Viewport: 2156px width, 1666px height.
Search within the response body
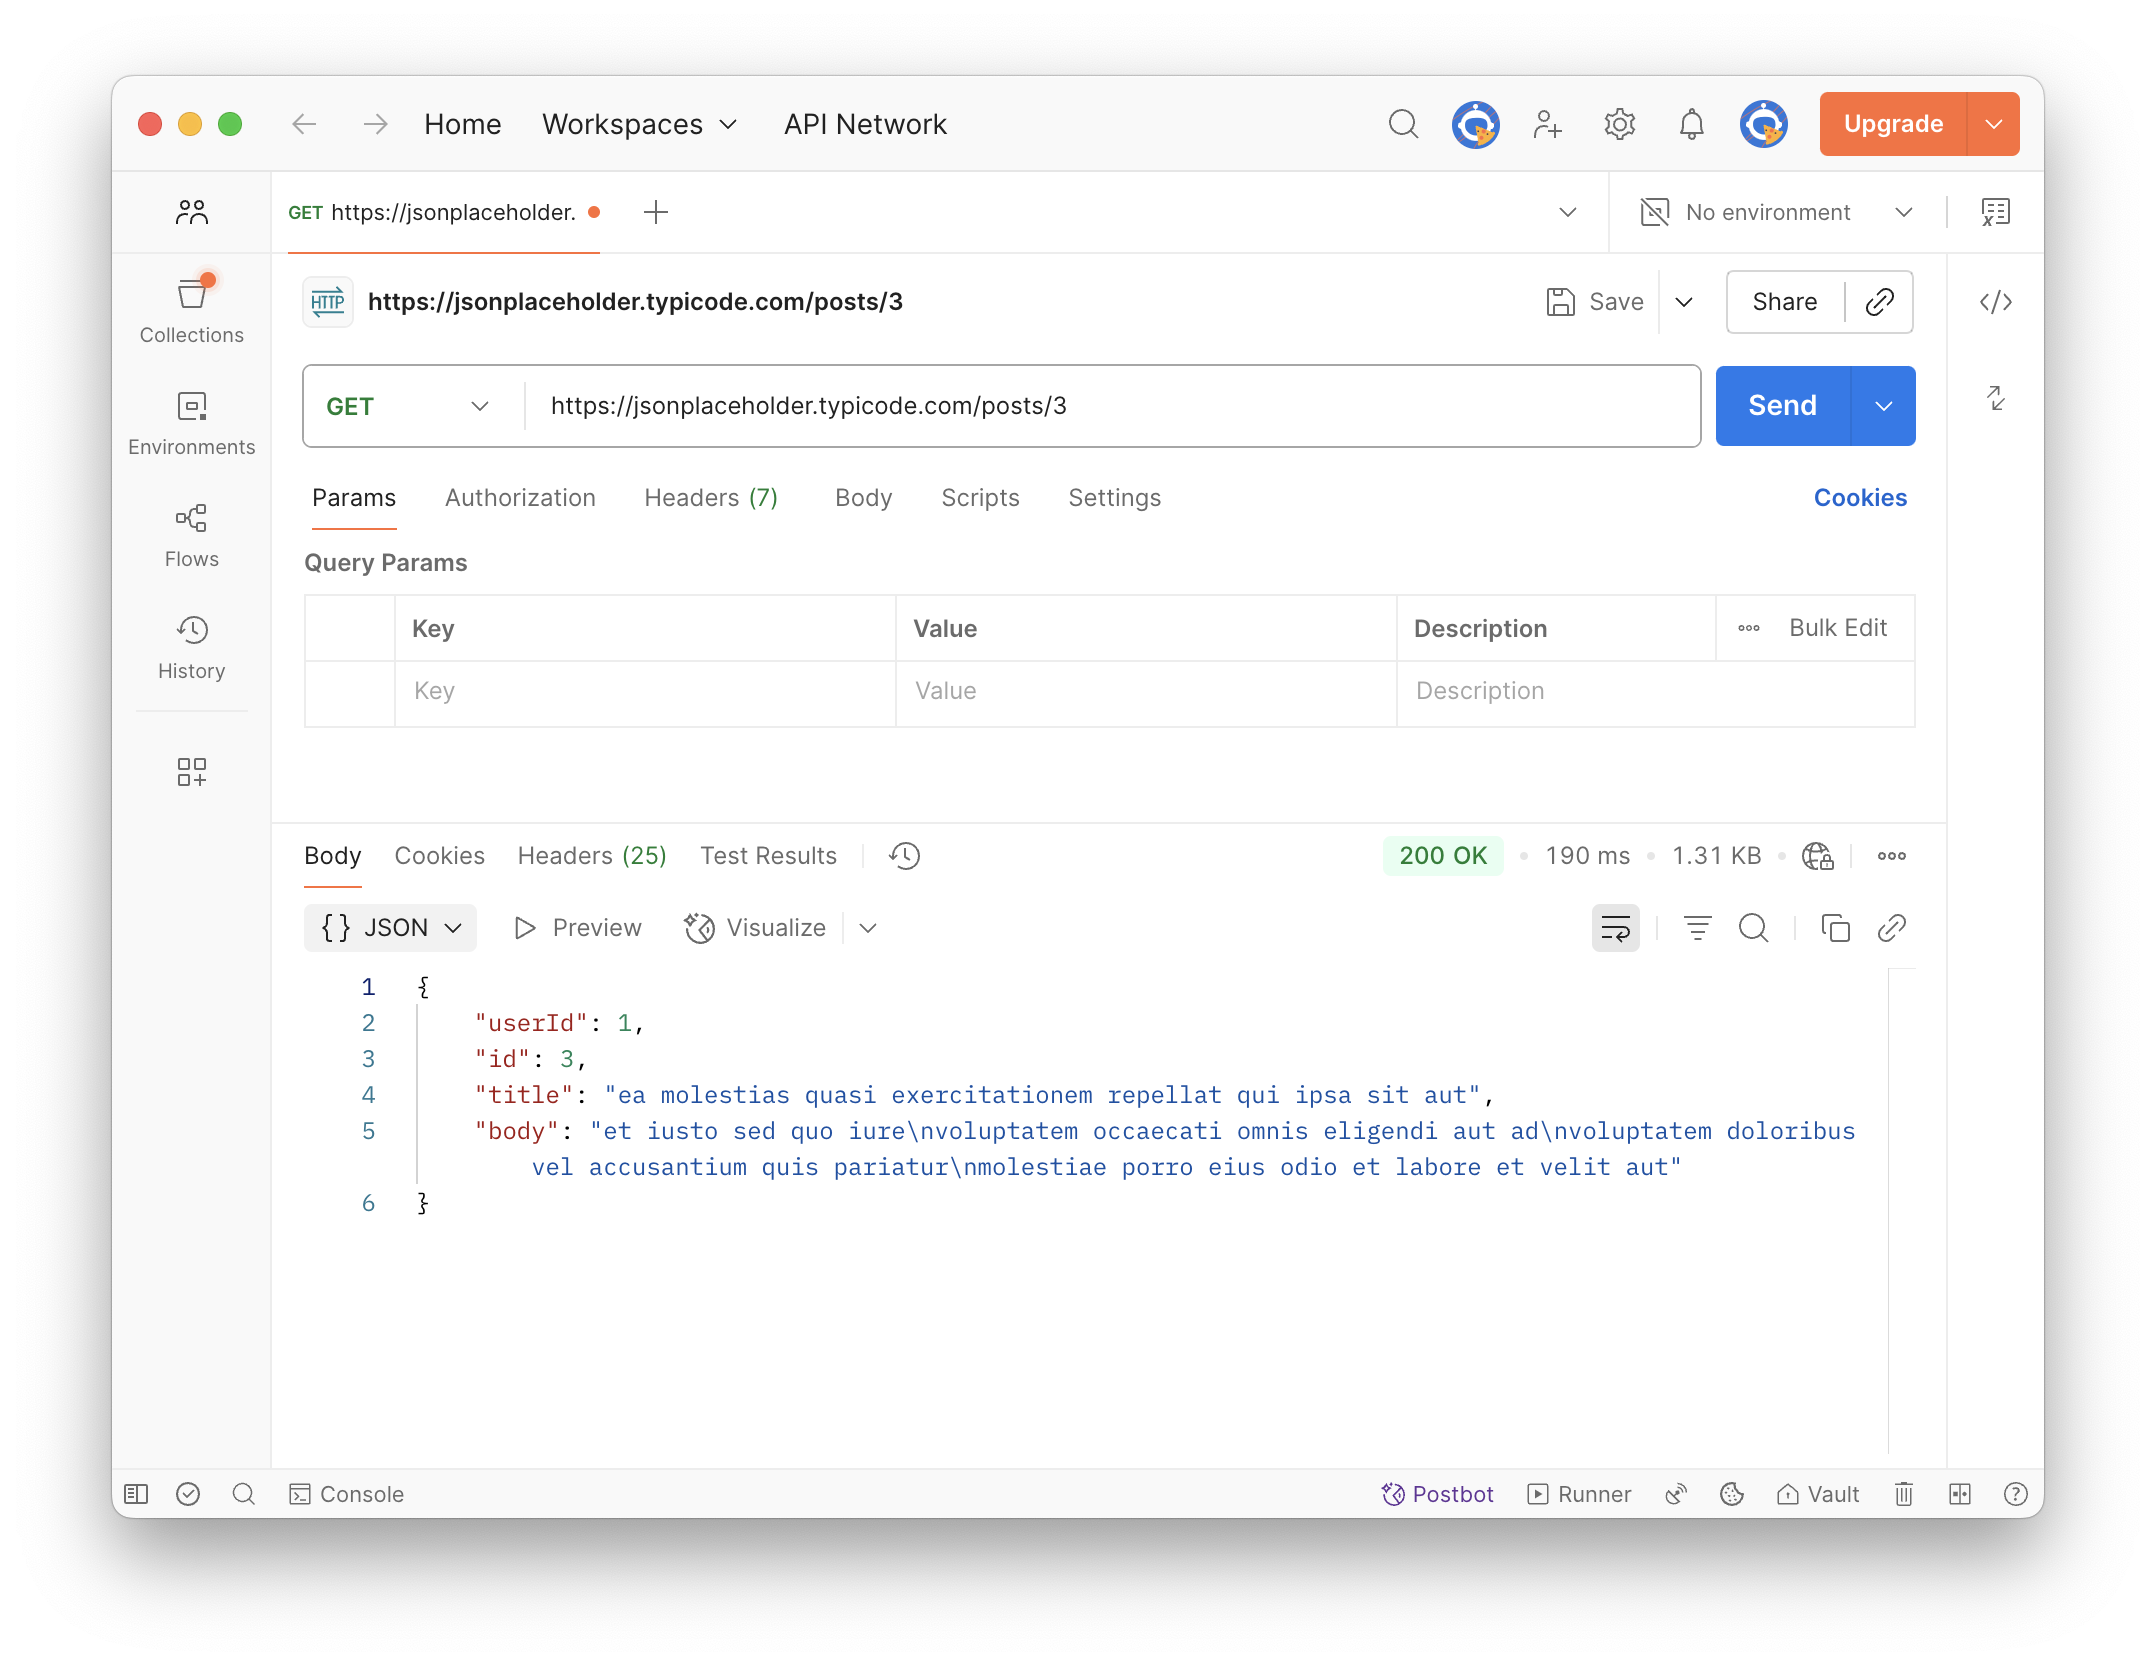tap(1753, 928)
